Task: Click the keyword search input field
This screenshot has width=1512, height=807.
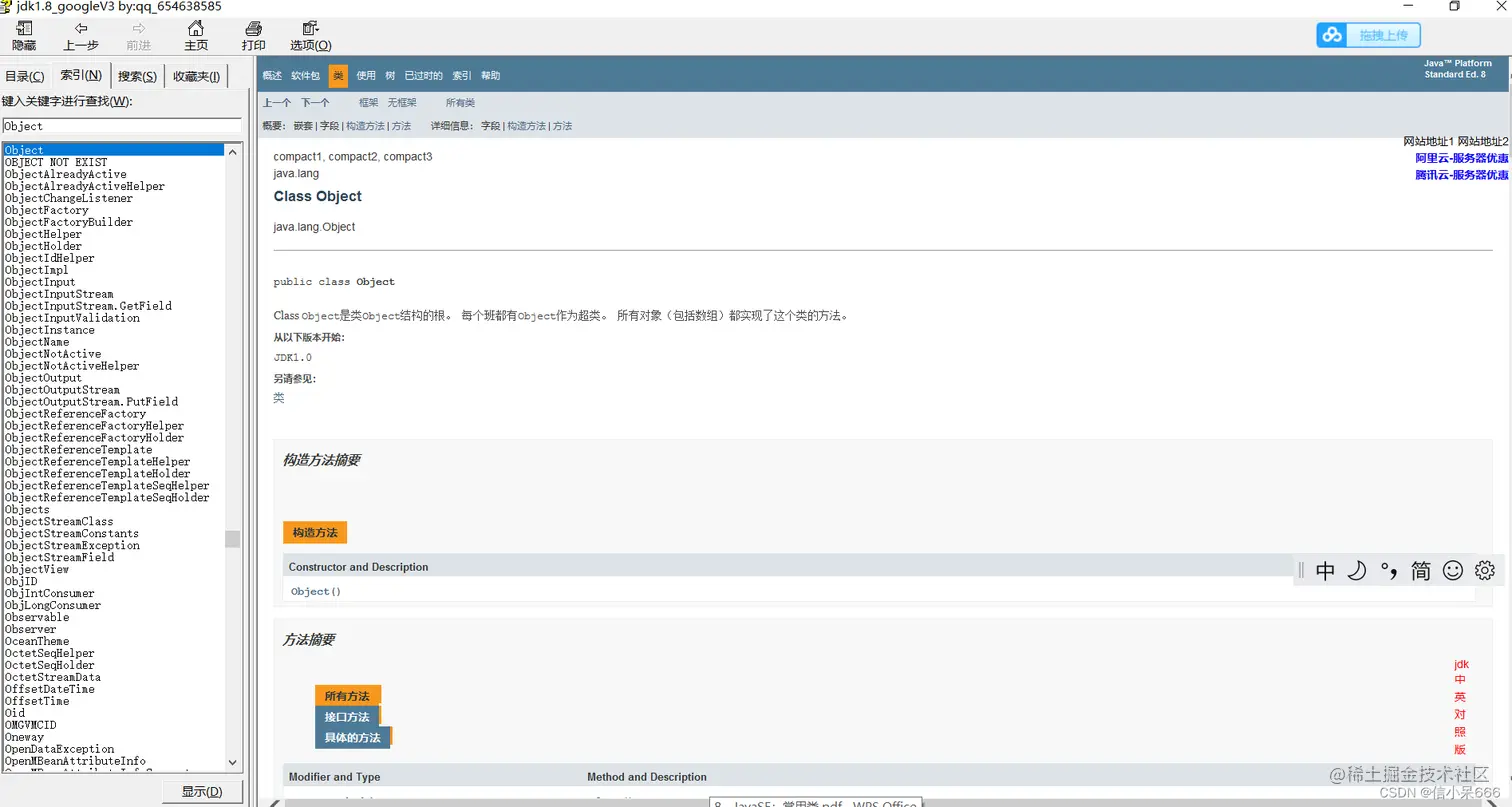Action: coord(121,126)
